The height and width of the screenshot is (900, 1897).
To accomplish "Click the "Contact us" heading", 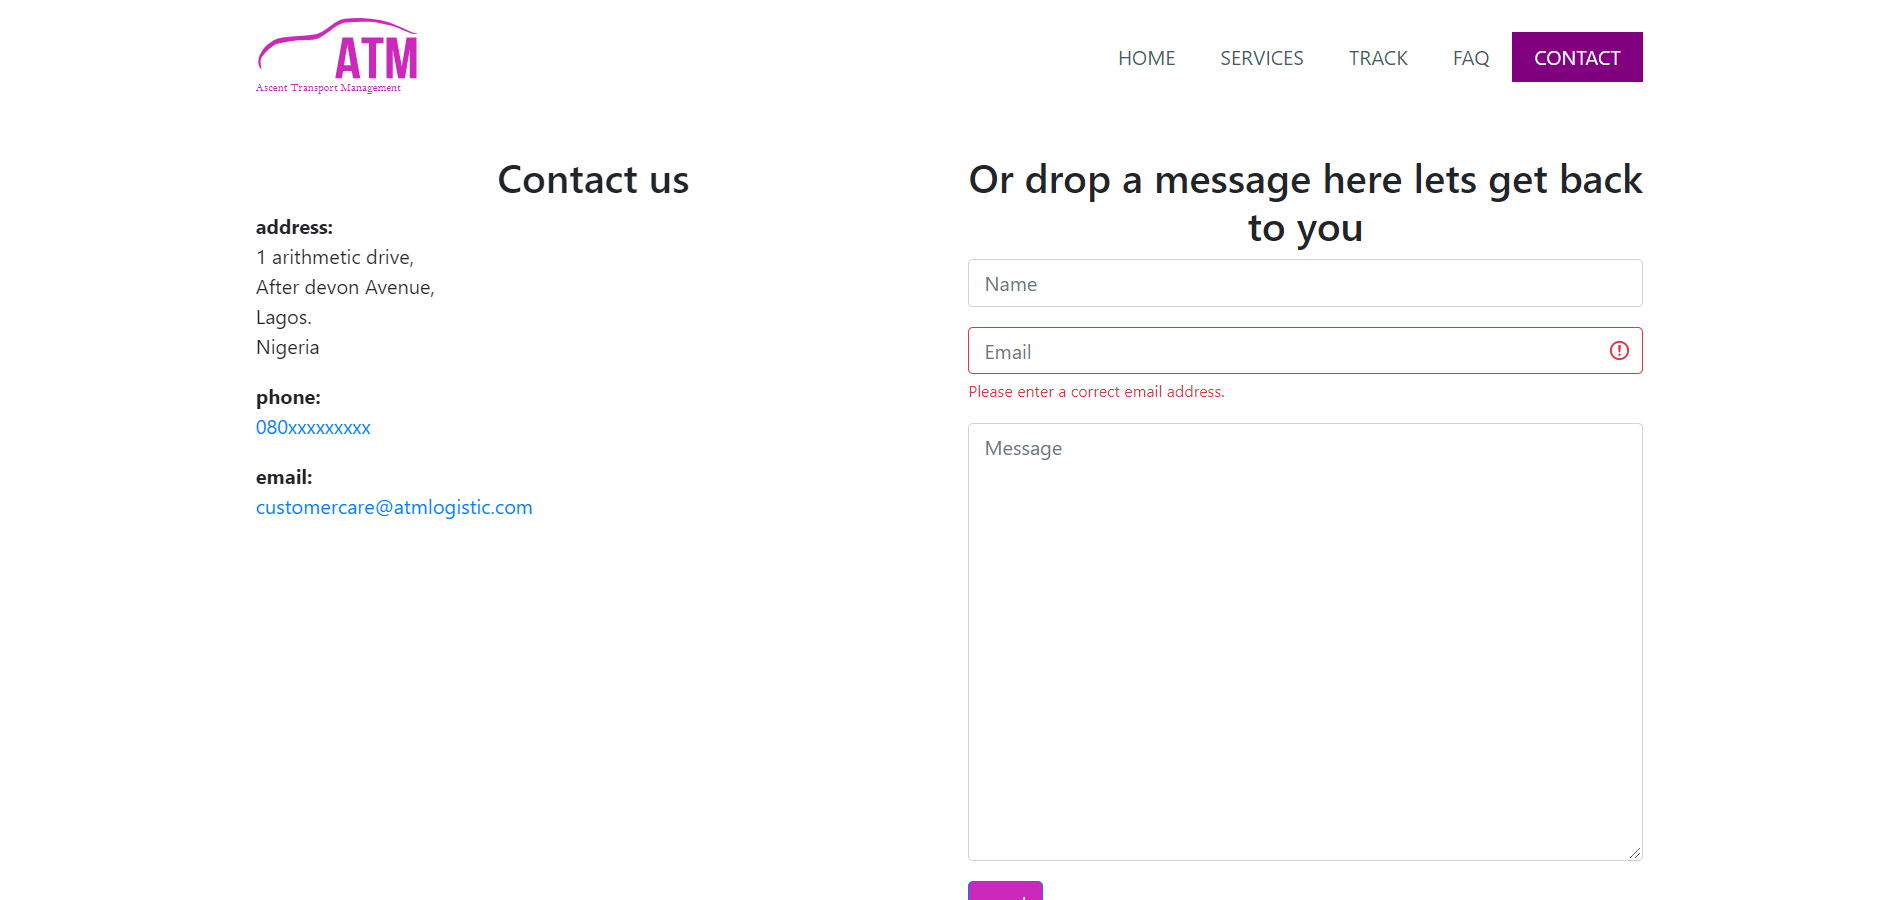I will pyautogui.click(x=593, y=180).
